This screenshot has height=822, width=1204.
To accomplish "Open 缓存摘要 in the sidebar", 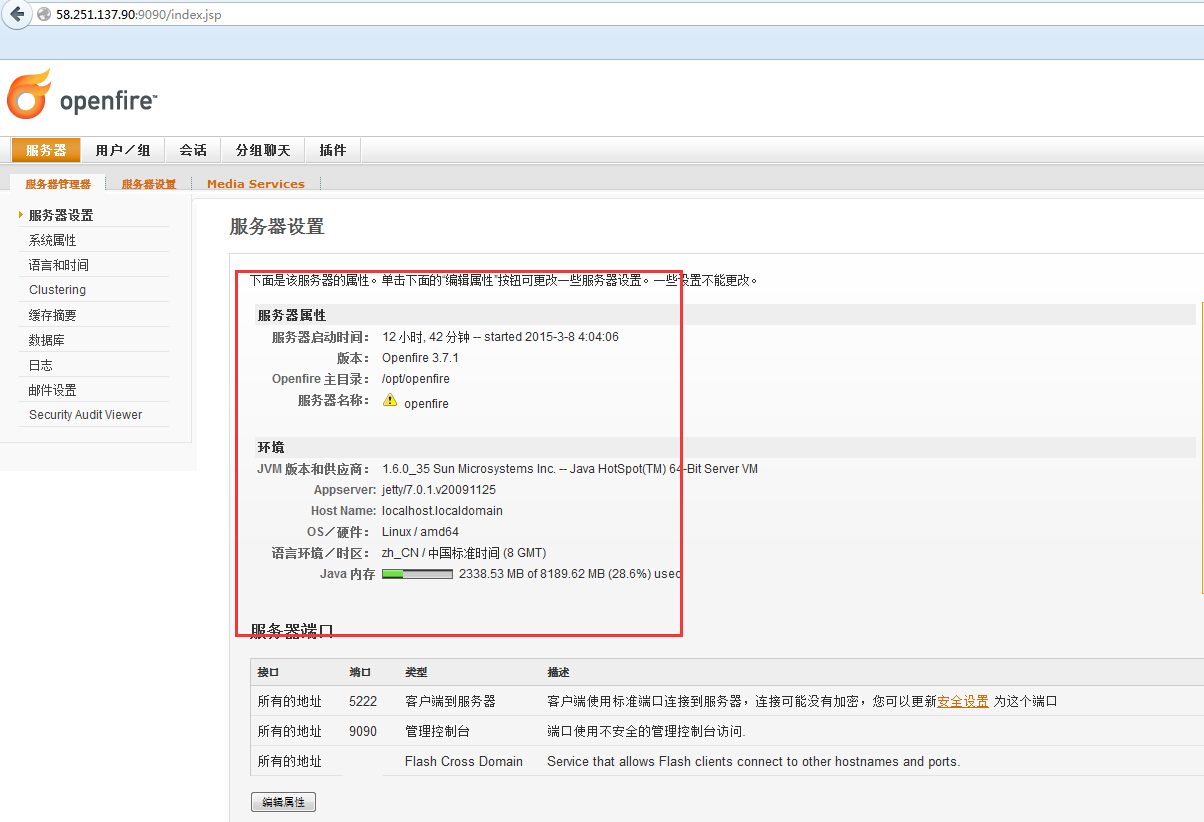I will (x=53, y=315).
